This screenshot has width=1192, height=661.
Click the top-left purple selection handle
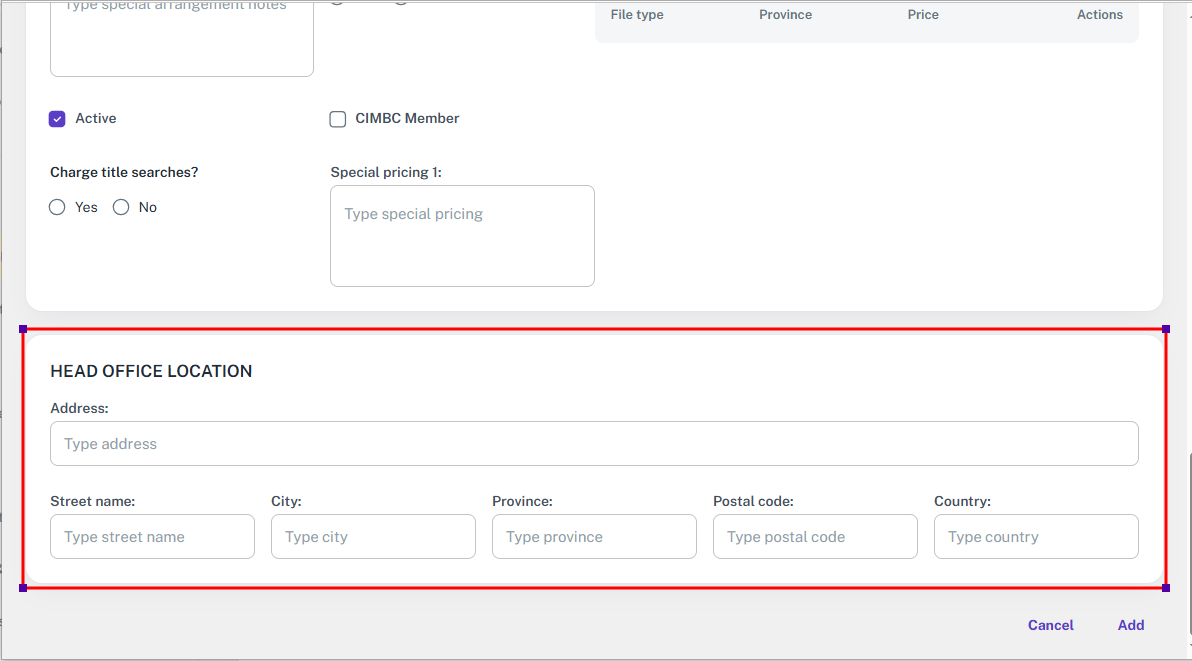(23, 329)
